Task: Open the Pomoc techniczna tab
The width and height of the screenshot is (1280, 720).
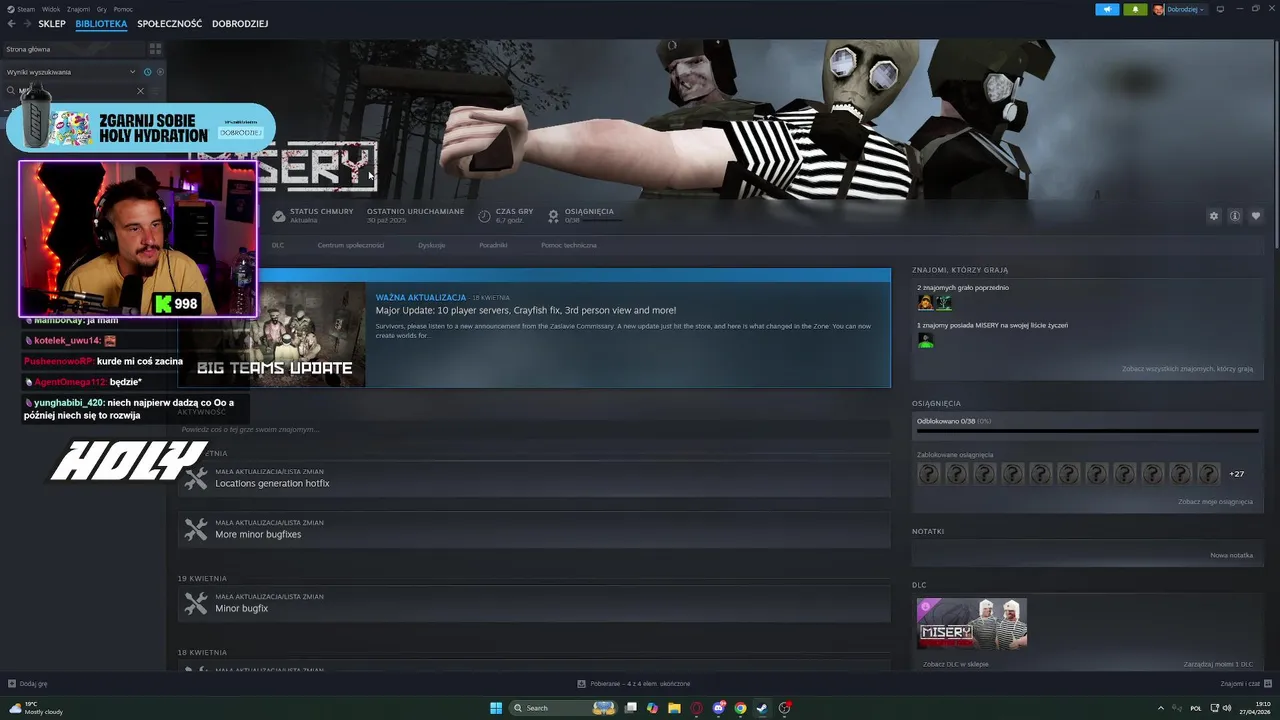Action: pyautogui.click(x=569, y=245)
